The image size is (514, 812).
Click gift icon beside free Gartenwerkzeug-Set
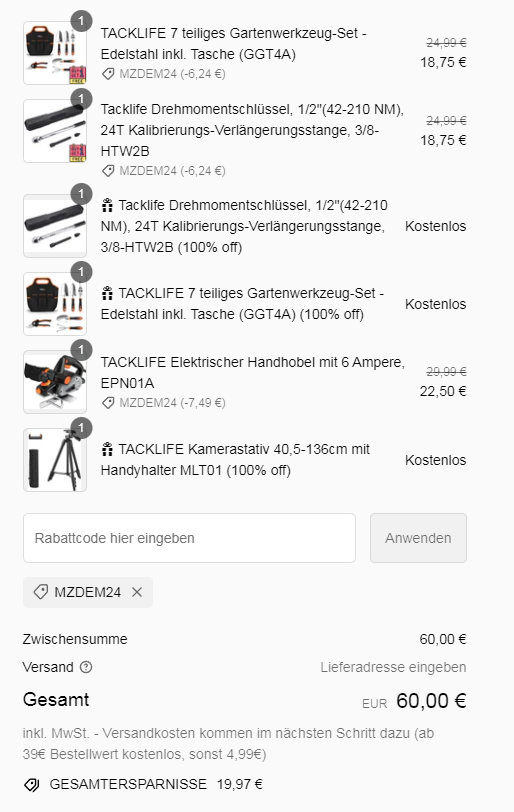(x=107, y=294)
